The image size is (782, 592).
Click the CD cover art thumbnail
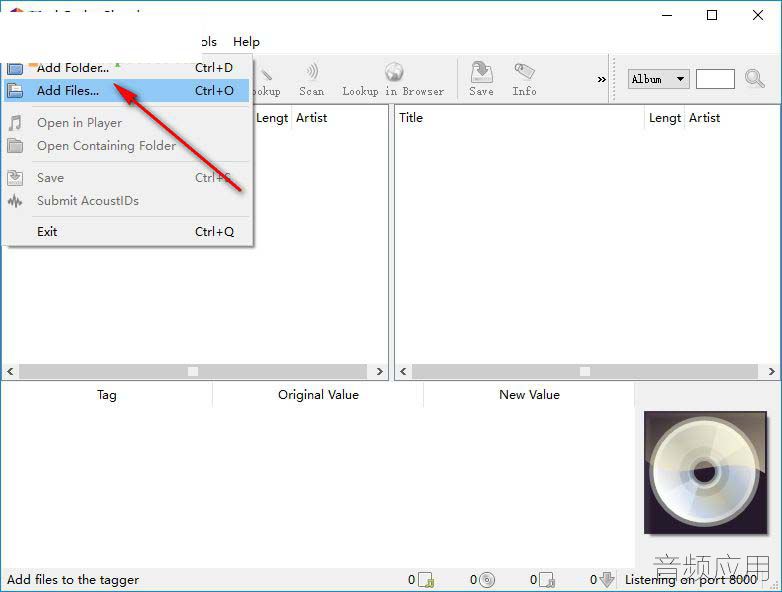point(705,472)
